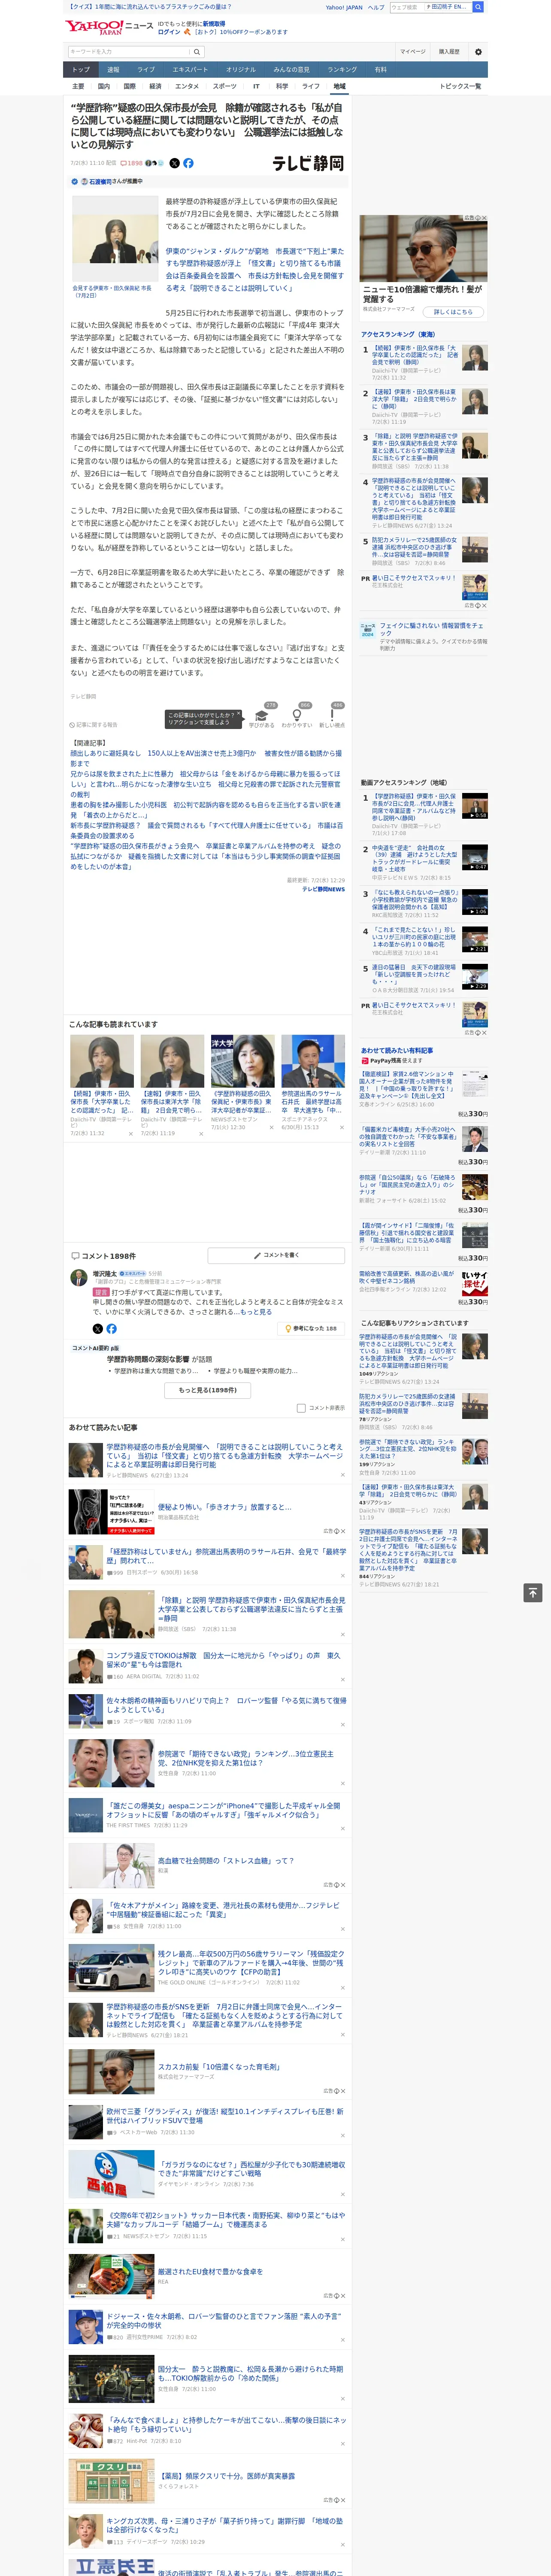
Task: Open article コンプラ違反でTOKIOは解散
Action: point(223,1660)
